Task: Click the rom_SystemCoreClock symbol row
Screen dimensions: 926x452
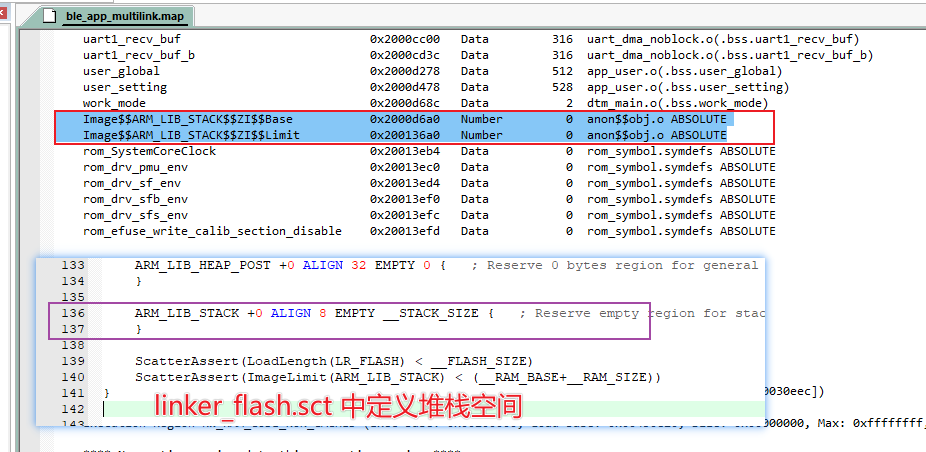Action: tap(149, 151)
